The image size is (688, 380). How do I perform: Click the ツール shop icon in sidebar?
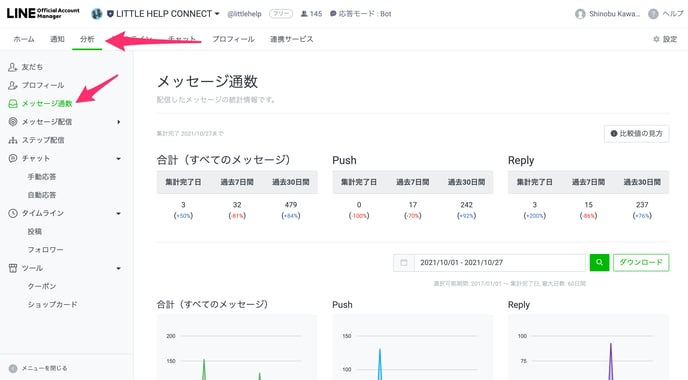click(x=13, y=268)
